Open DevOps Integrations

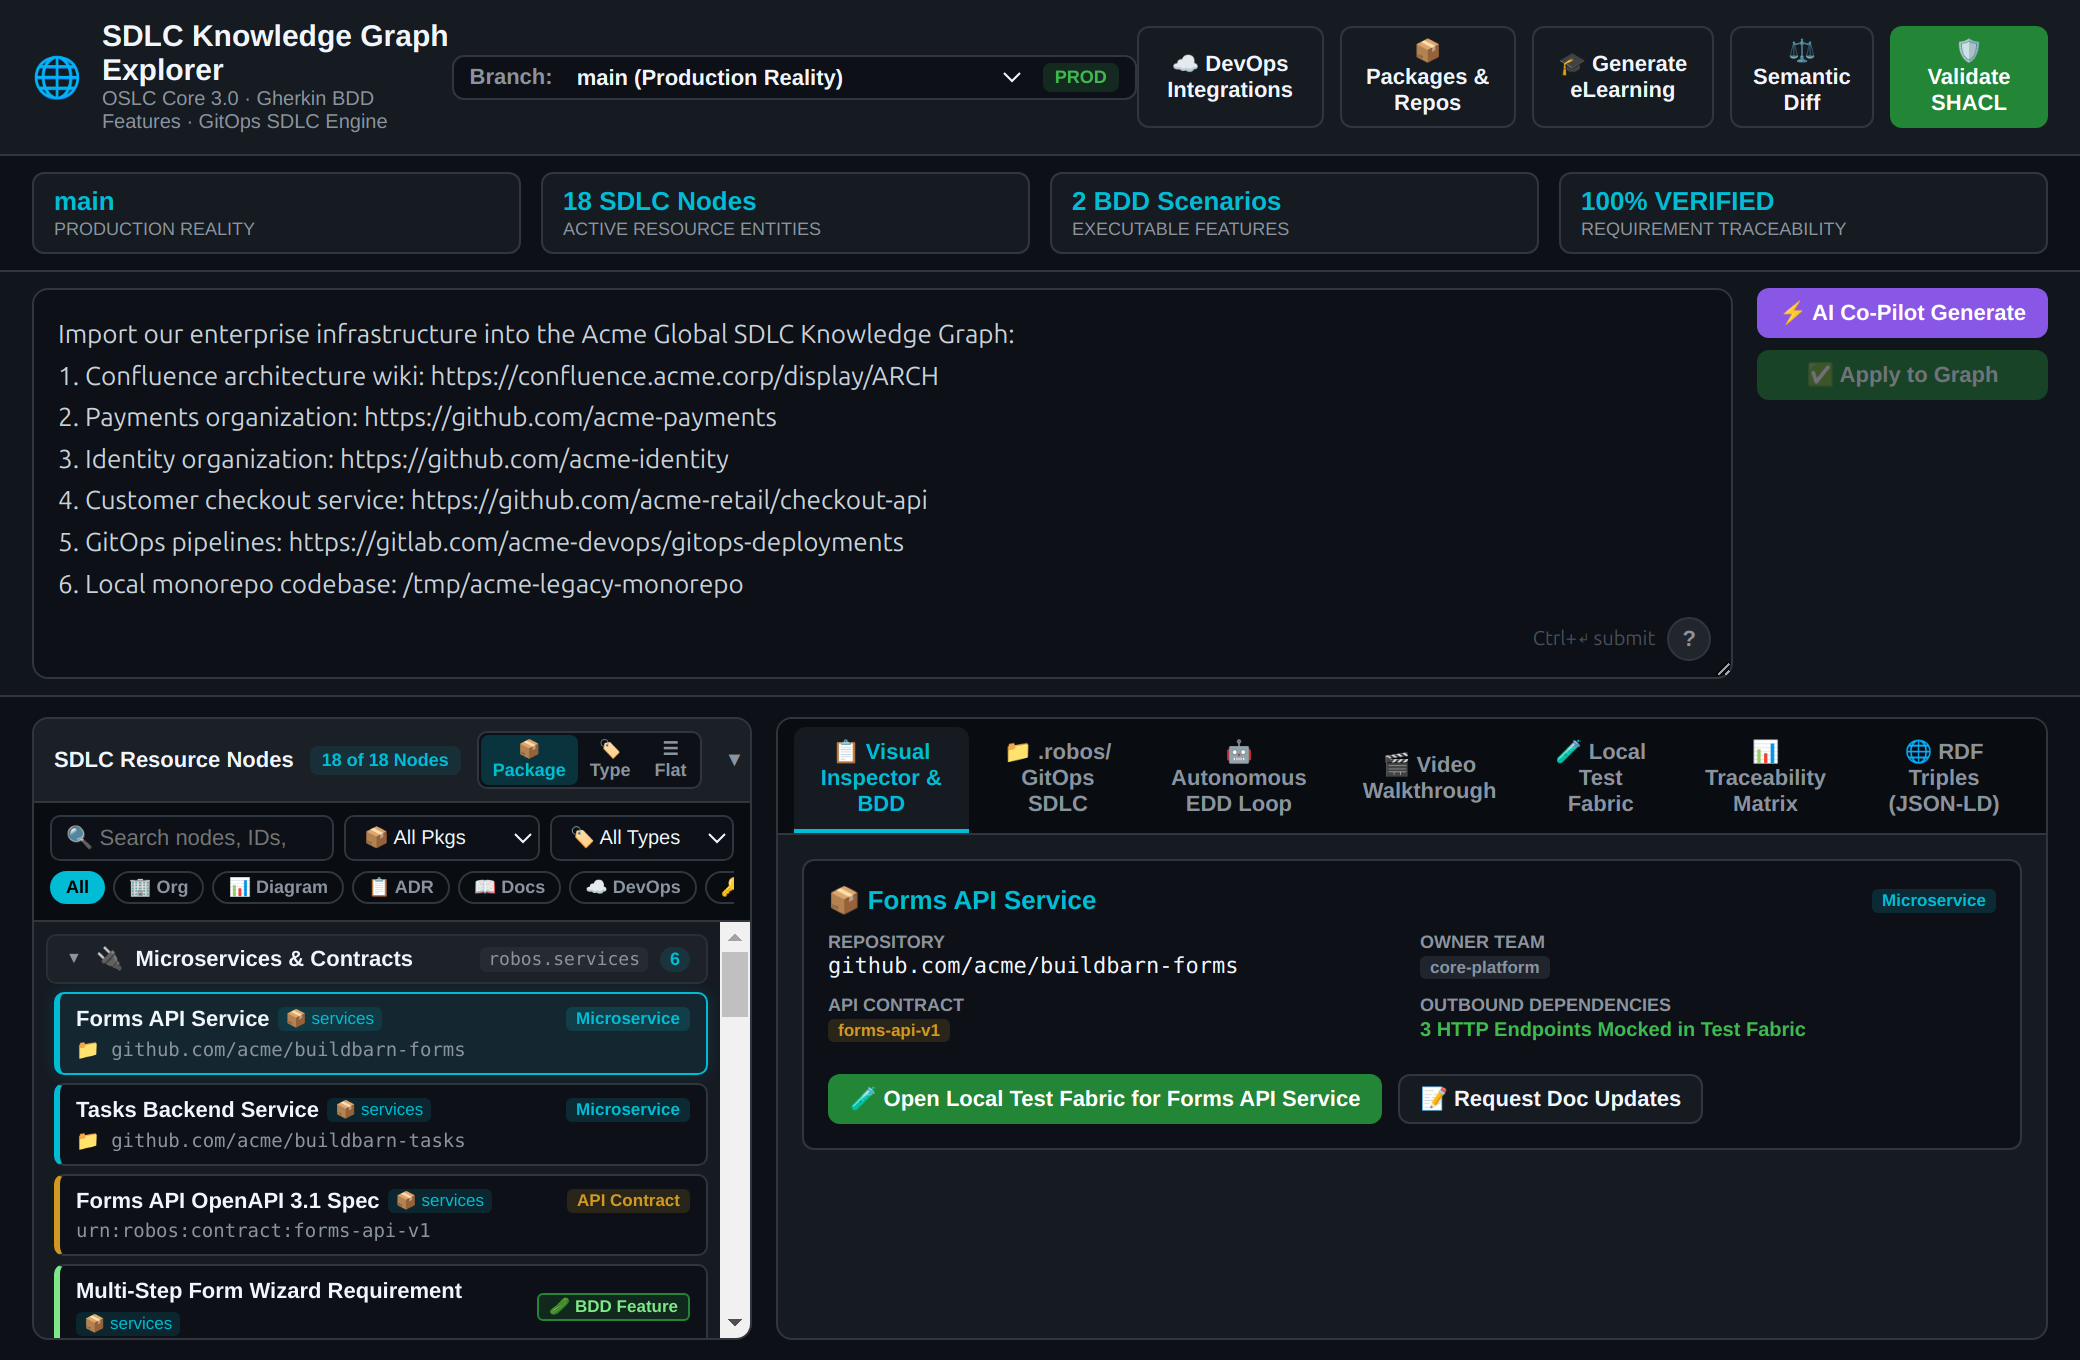(1230, 77)
